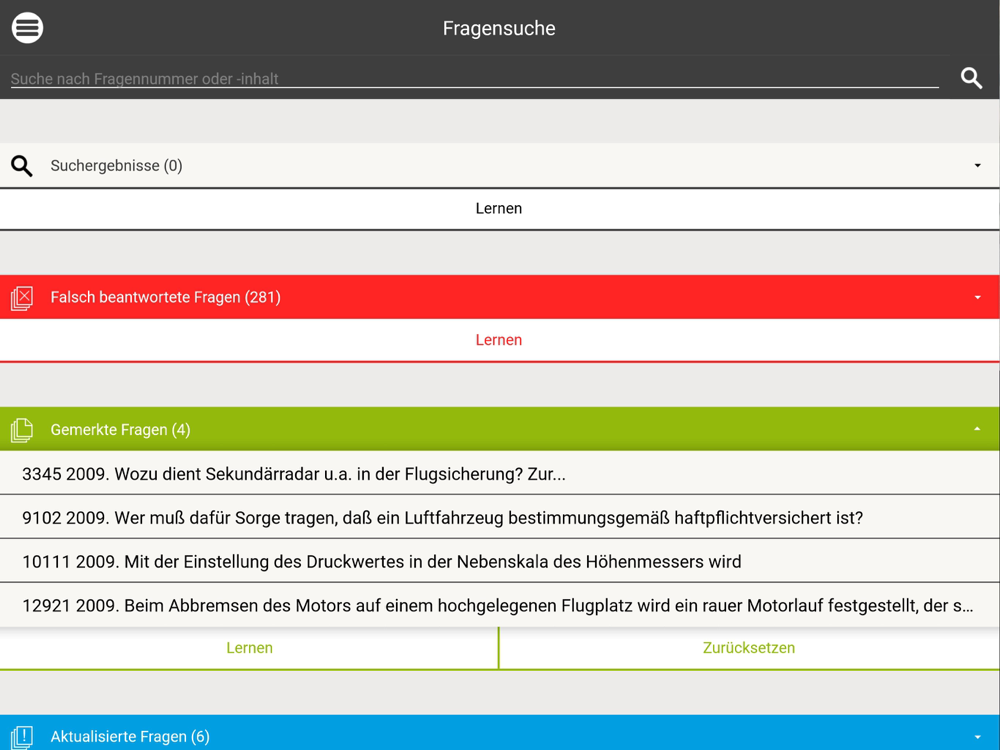1000x750 pixels.
Task: Click the Falsch beantwortete Fragen icon
Action: tap(22, 298)
